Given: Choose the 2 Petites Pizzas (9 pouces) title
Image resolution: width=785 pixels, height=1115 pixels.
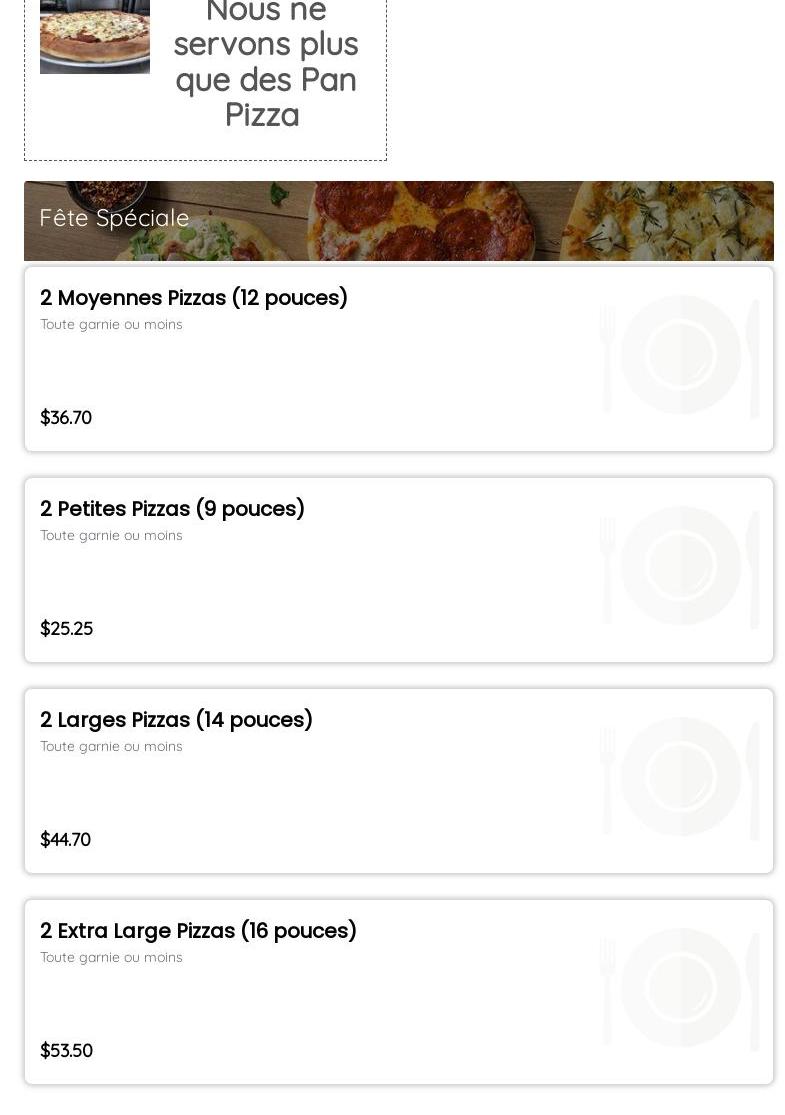Looking at the screenshot, I should 172,509.
